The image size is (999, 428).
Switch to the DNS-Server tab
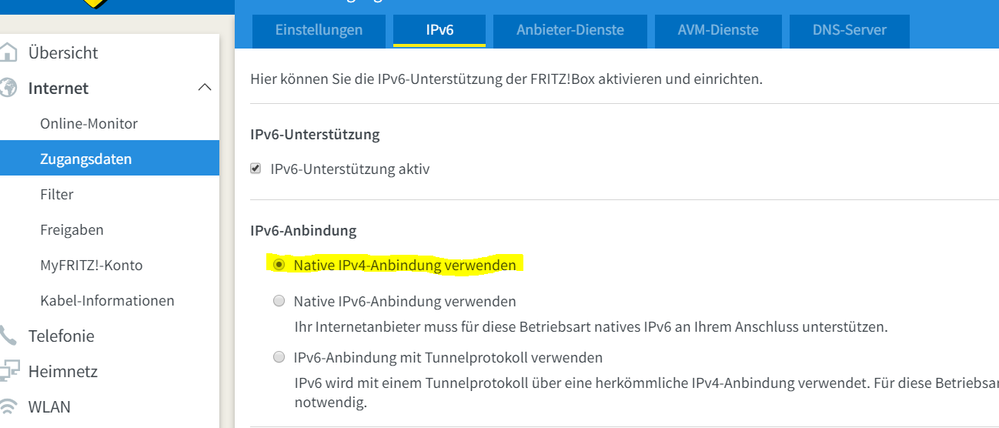point(849,30)
